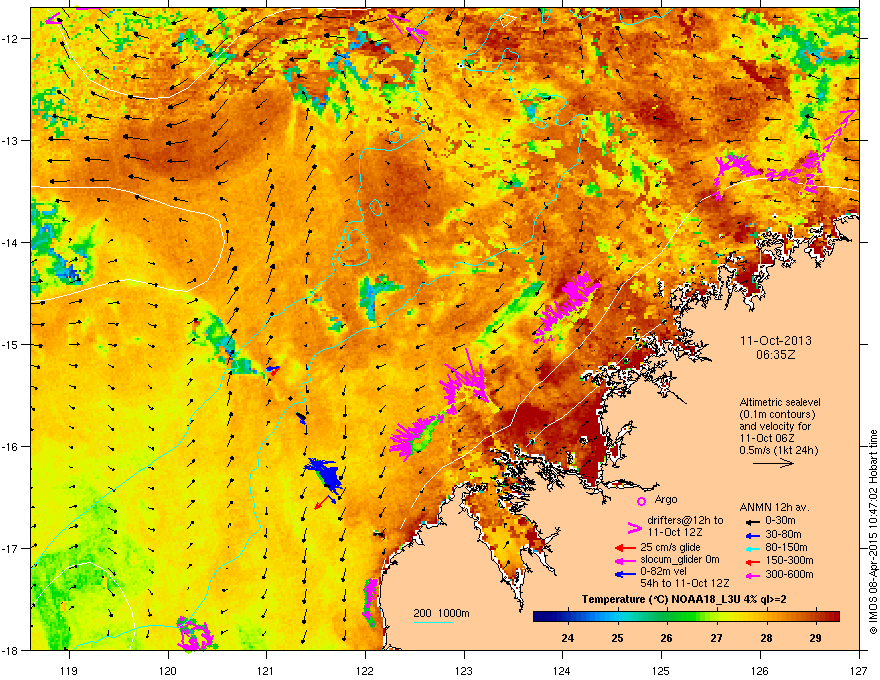Click the red arrow beside 25 cm/s glide
880x680 pixels.
coord(625,548)
